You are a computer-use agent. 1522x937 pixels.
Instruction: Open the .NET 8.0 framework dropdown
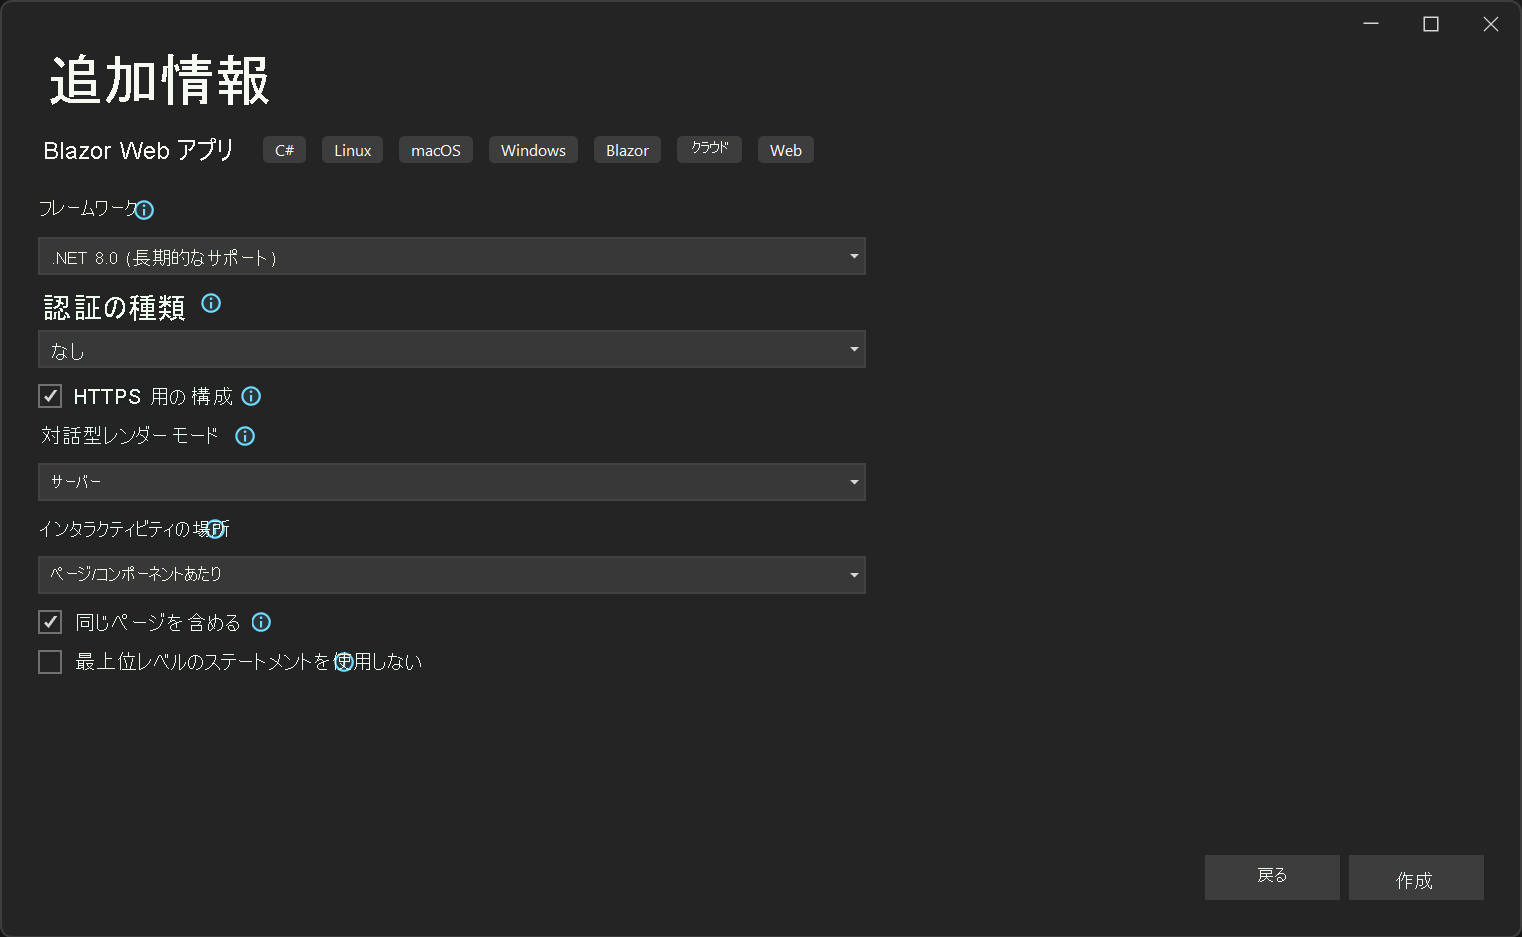[452, 256]
